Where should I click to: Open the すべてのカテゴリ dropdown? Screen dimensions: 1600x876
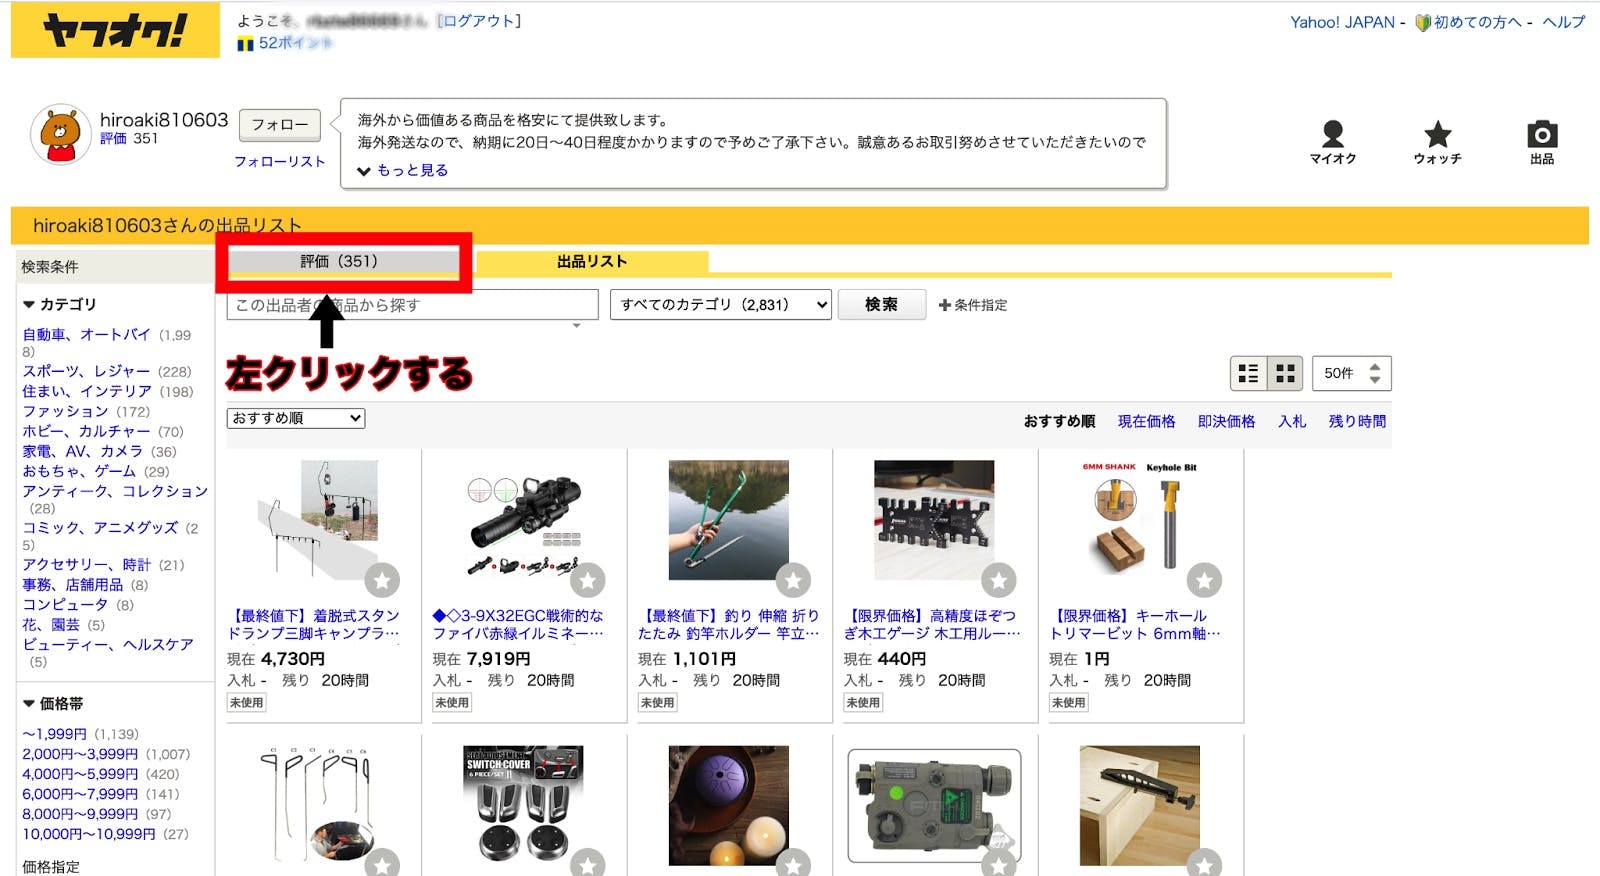coord(720,305)
